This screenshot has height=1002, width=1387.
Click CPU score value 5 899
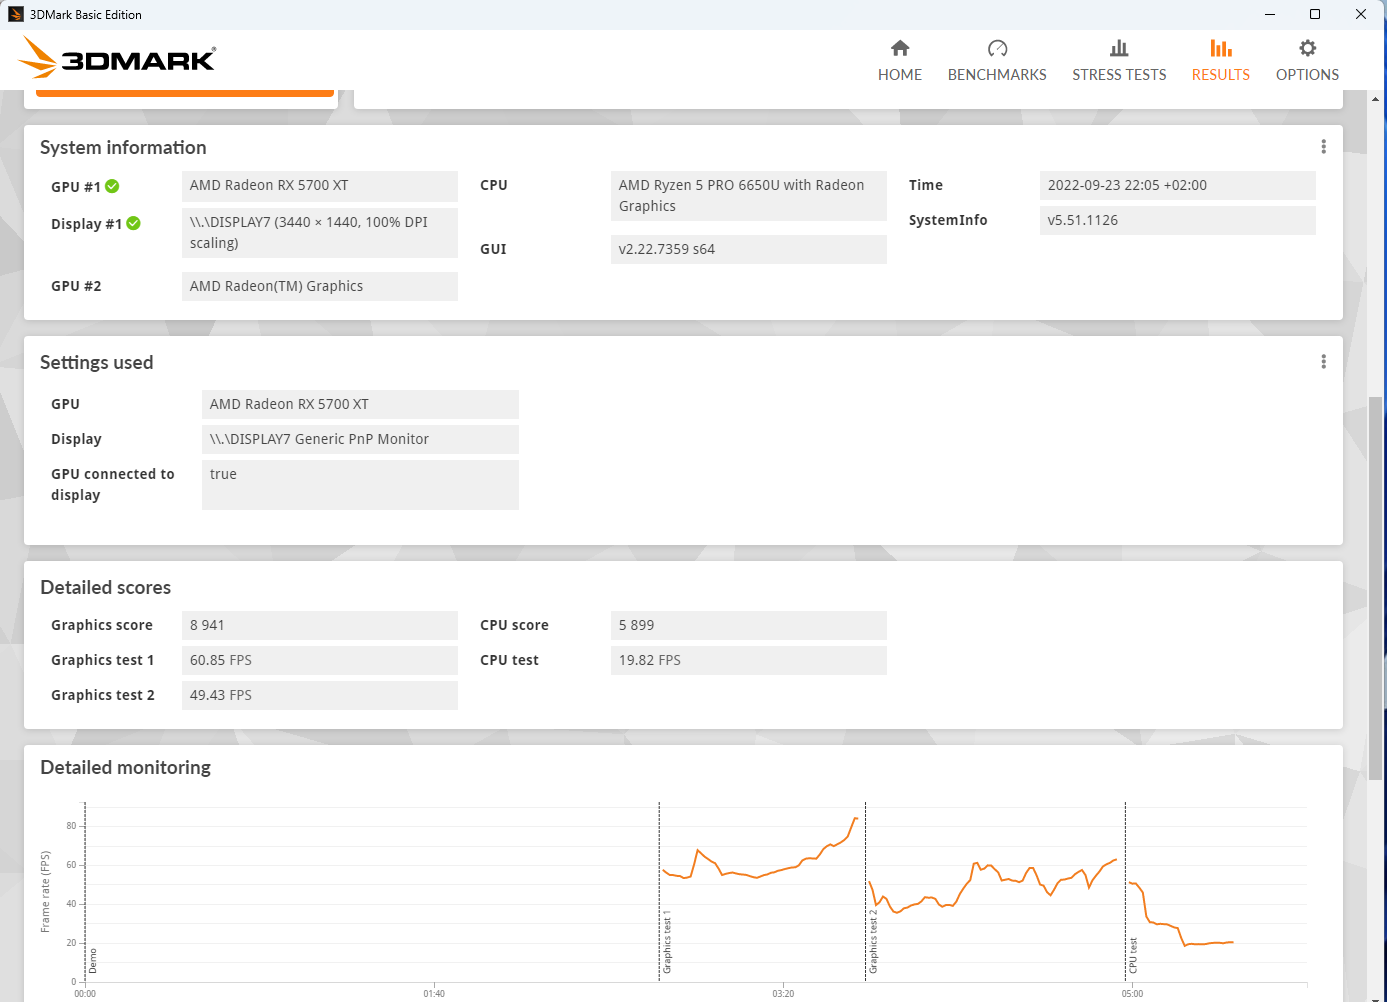click(749, 625)
